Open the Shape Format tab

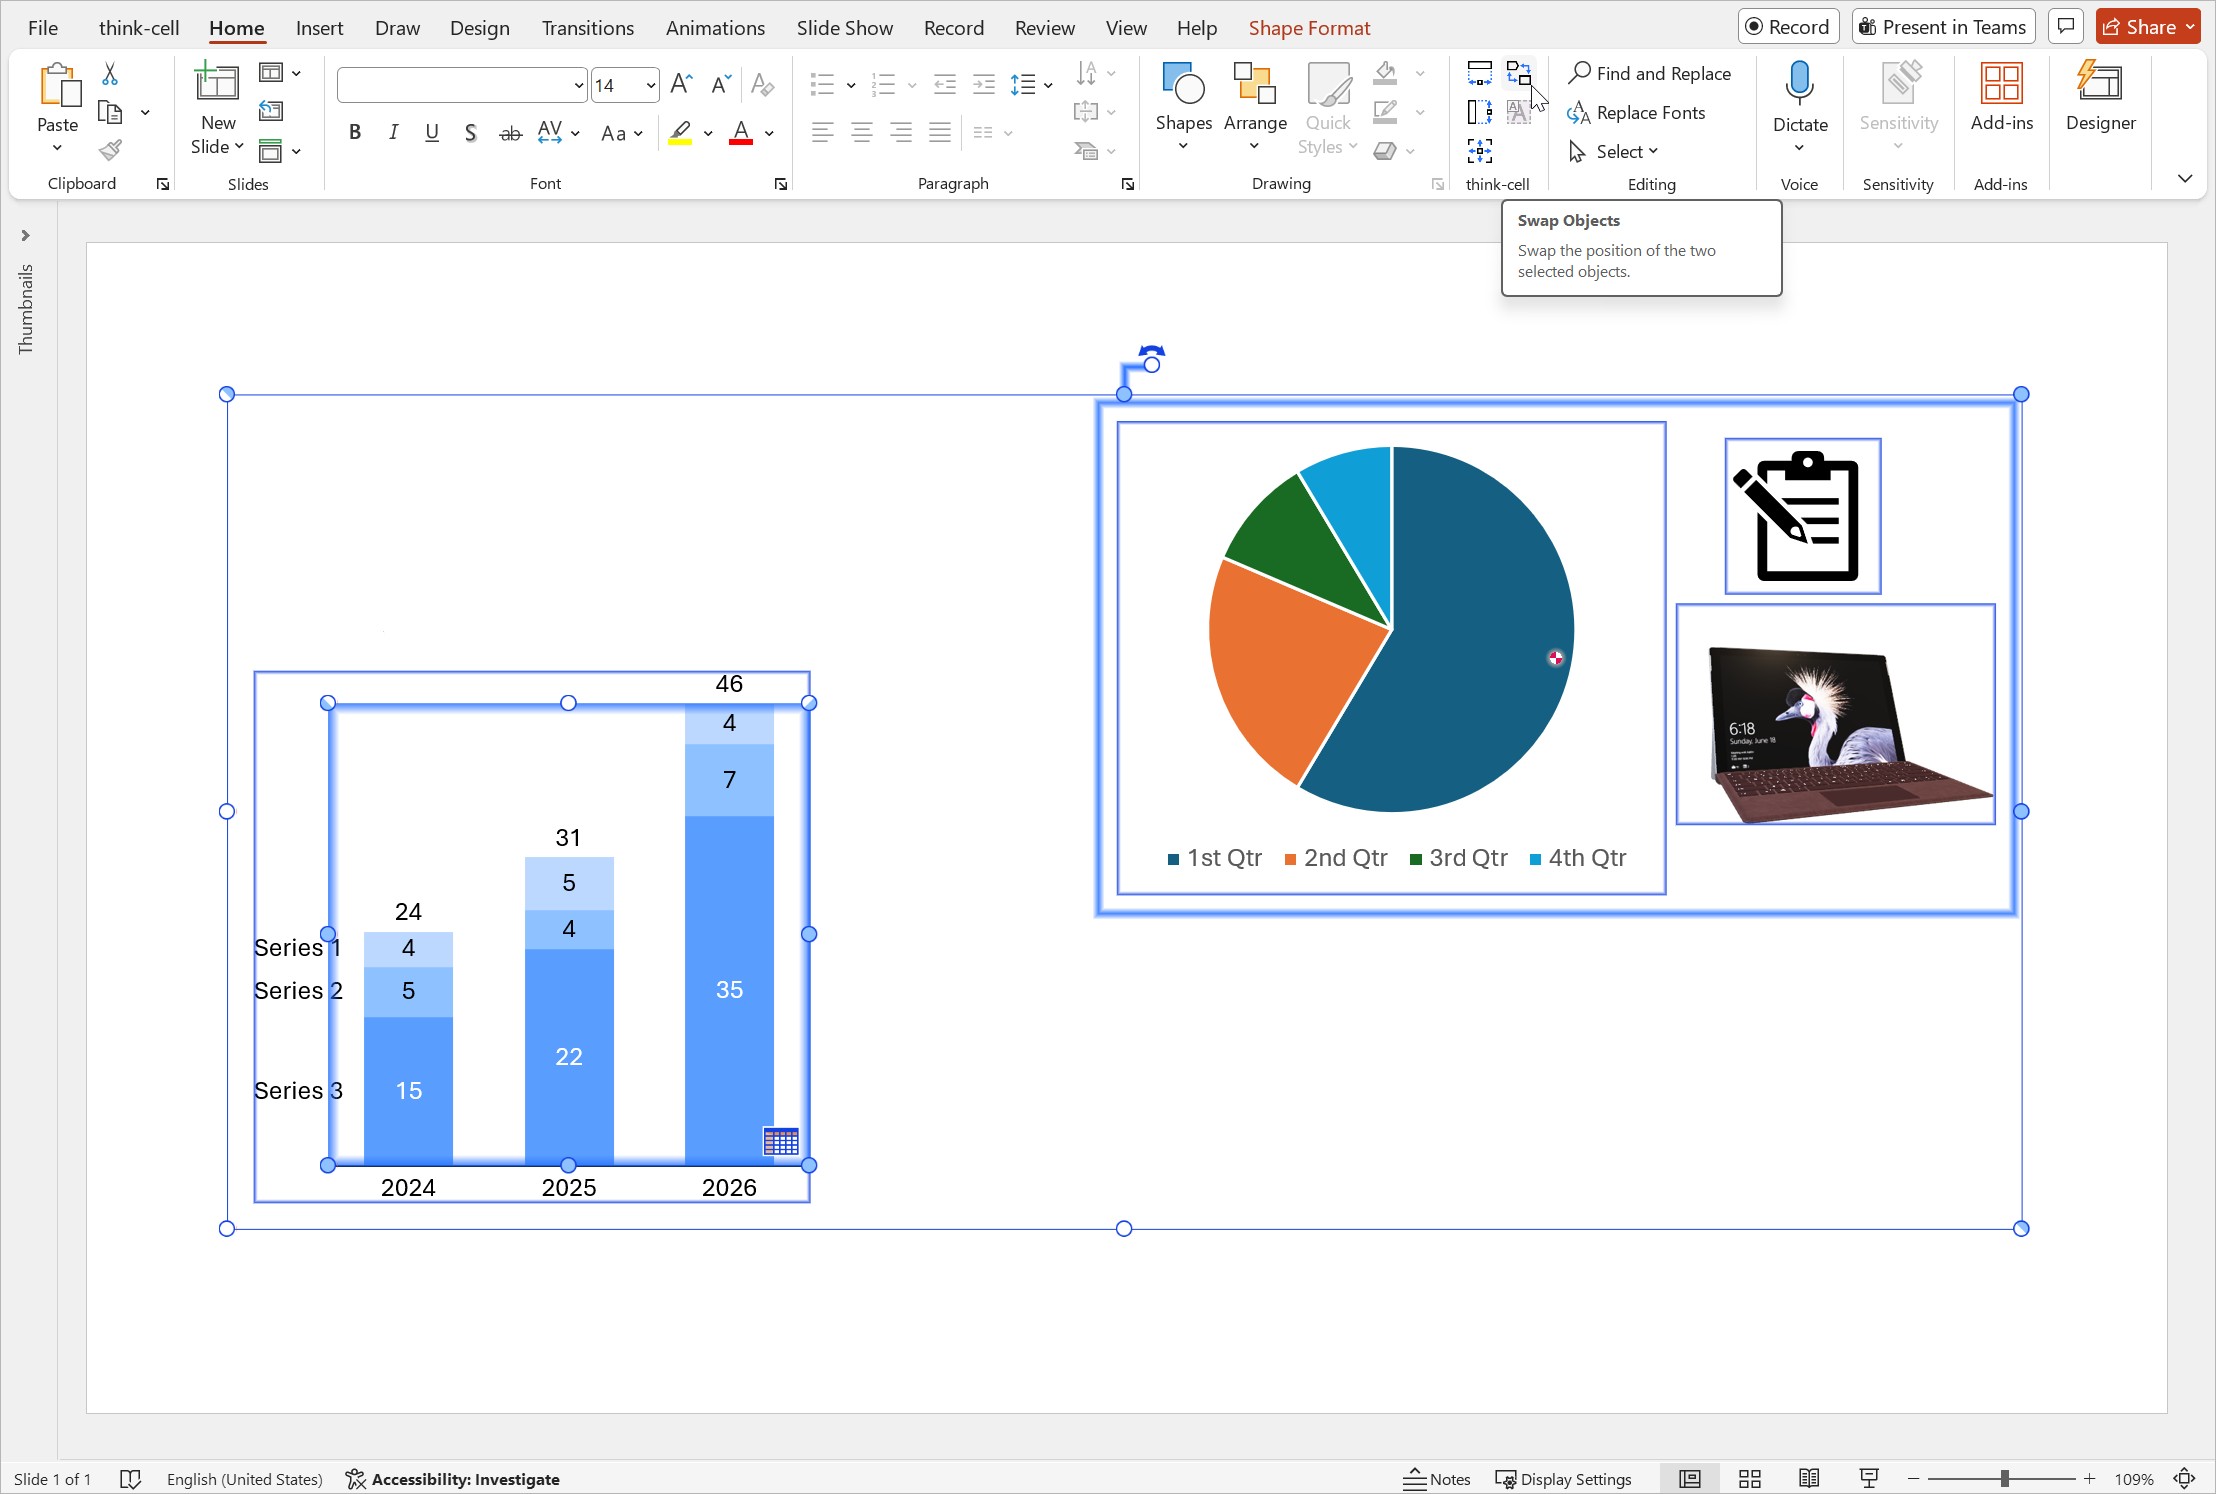pos(1308,28)
